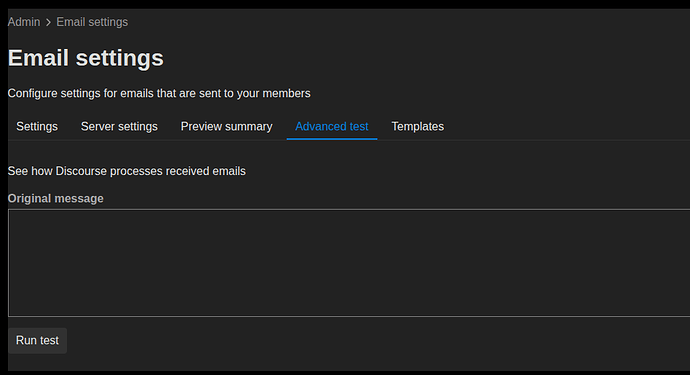690x375 pixels.
Task: Click the "Original message" field label
Action: 55,199
